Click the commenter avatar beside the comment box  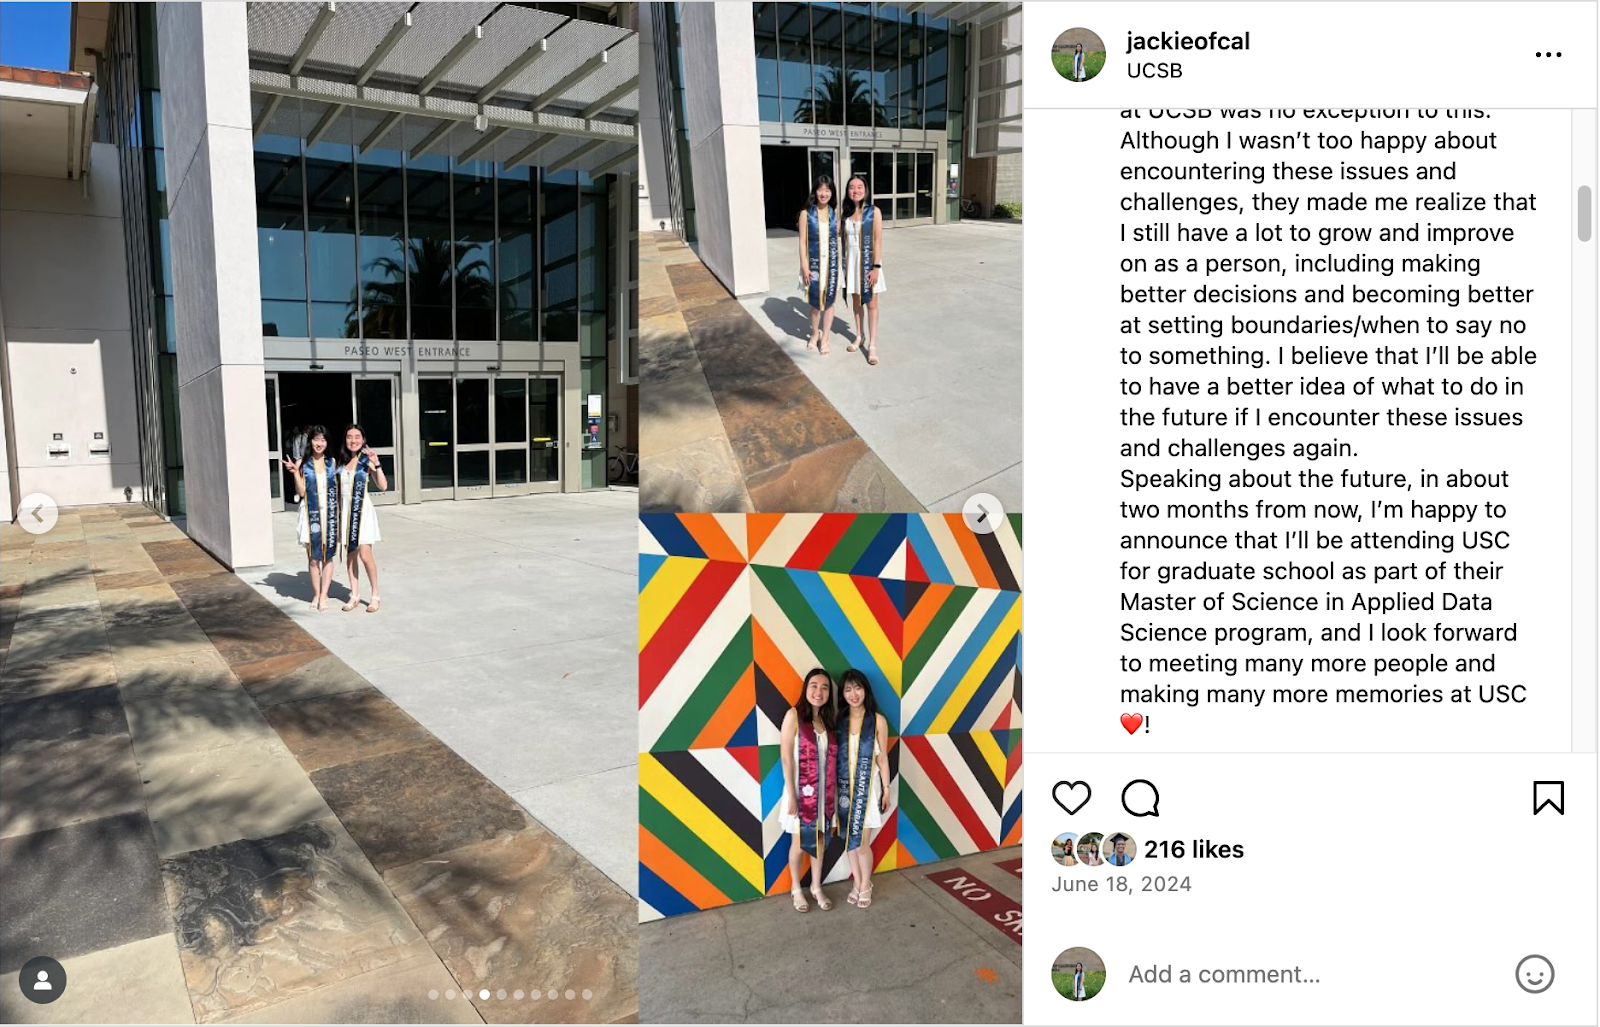(1078, 974)
